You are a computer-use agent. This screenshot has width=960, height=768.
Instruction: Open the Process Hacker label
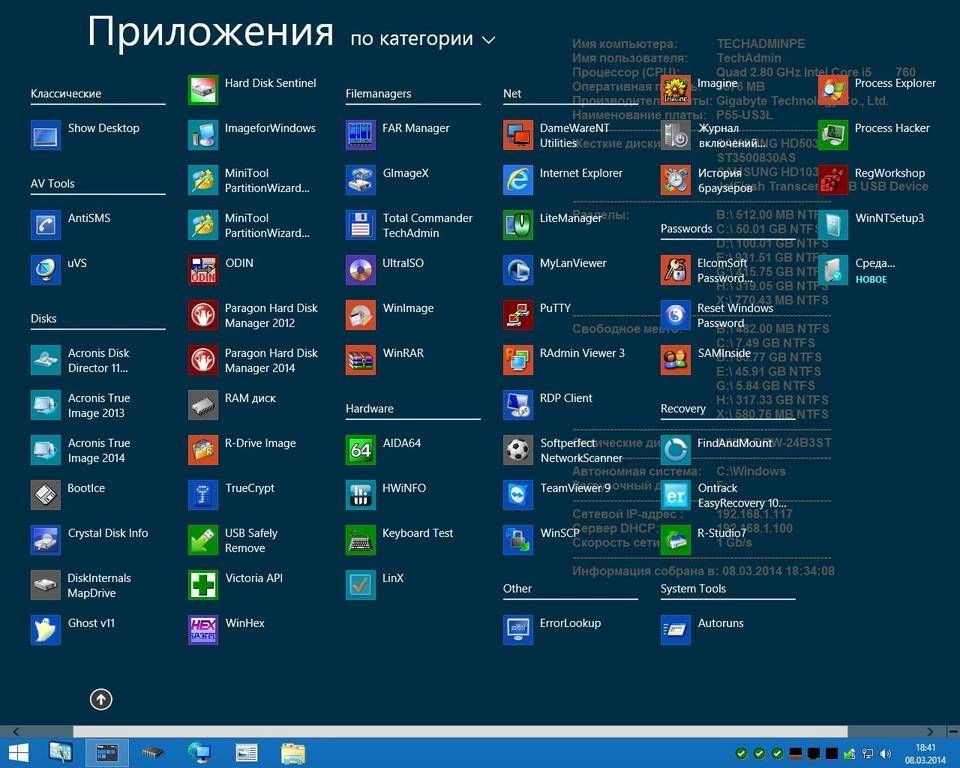click(x=892, y=128)
